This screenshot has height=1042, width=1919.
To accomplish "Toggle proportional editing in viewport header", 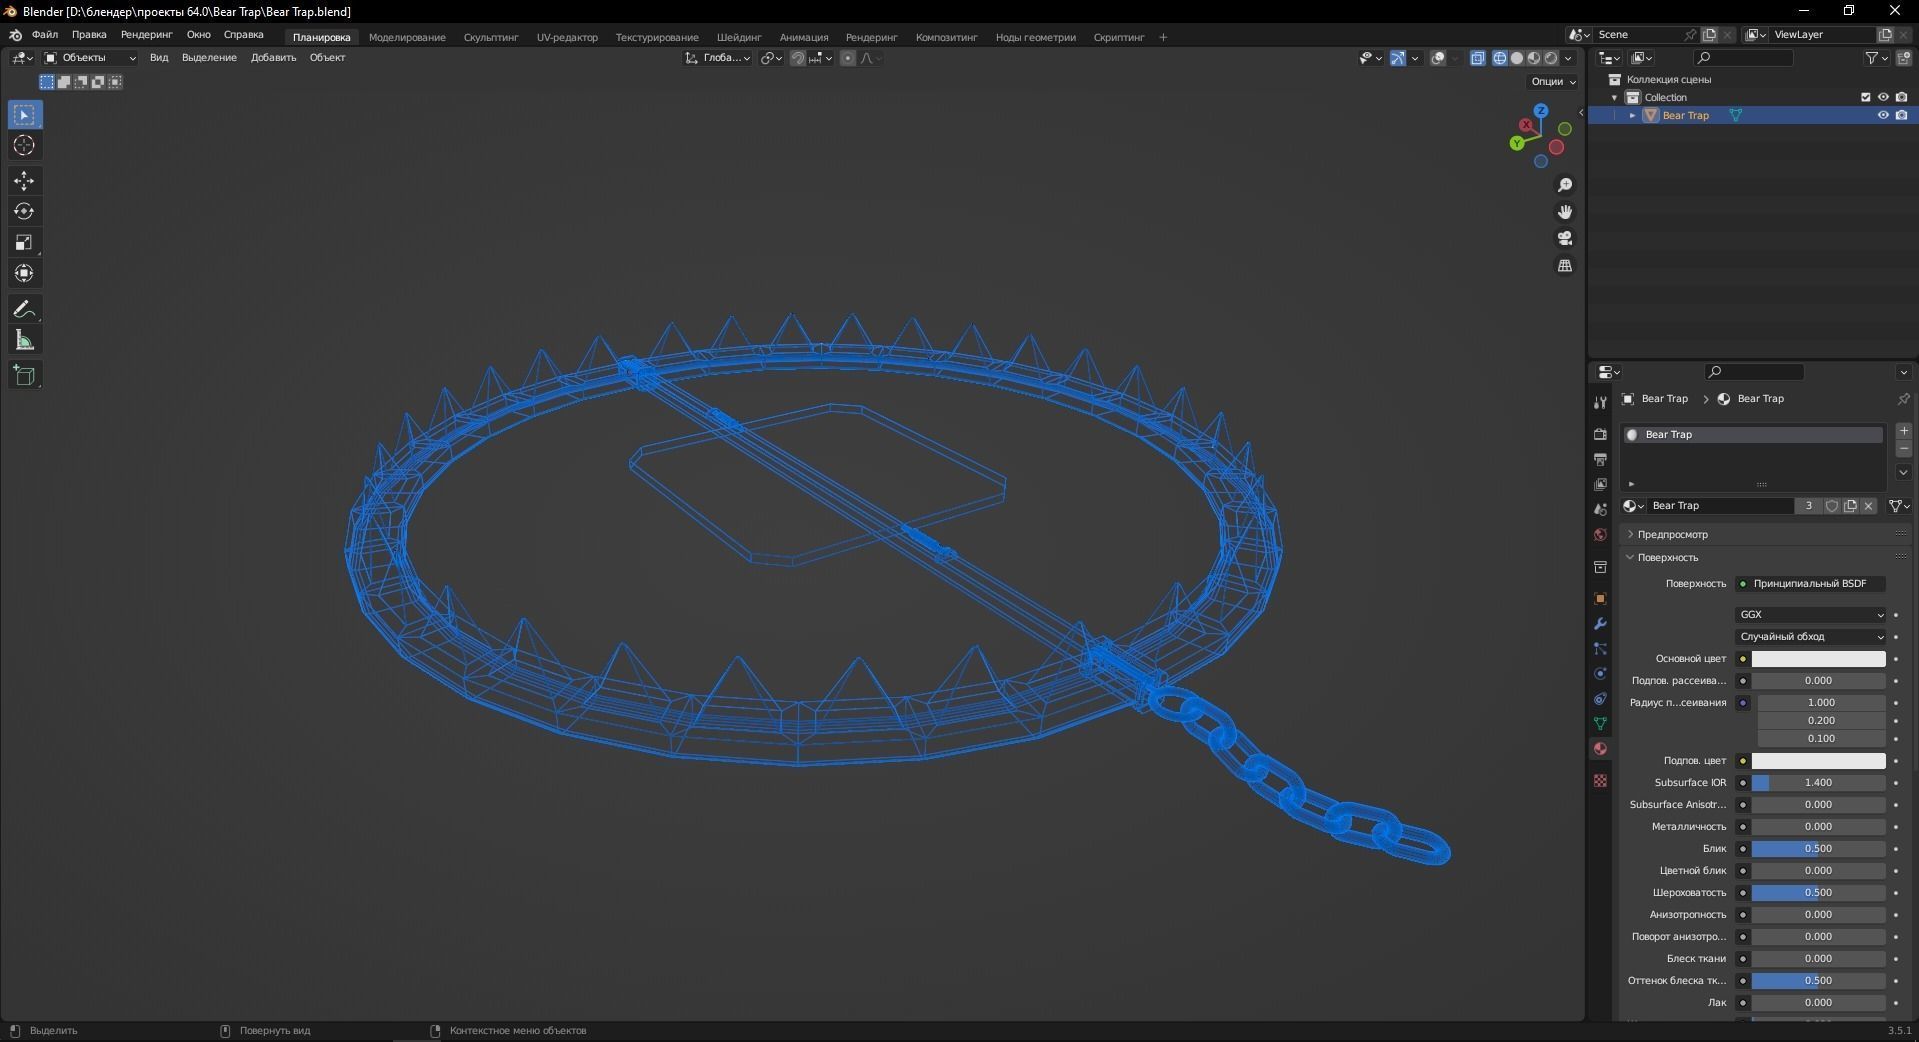I will click(848, 58).
